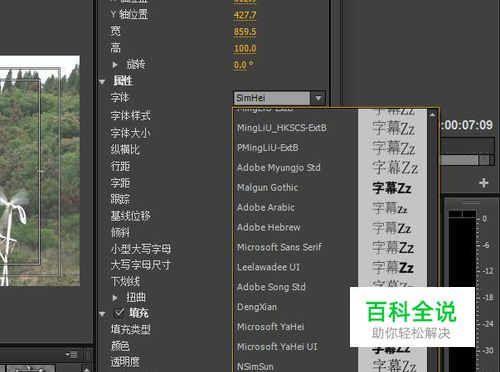The width and height of the screenshot is (500, 372).
Task: Choose DengXian font
Action: point(257,307)
